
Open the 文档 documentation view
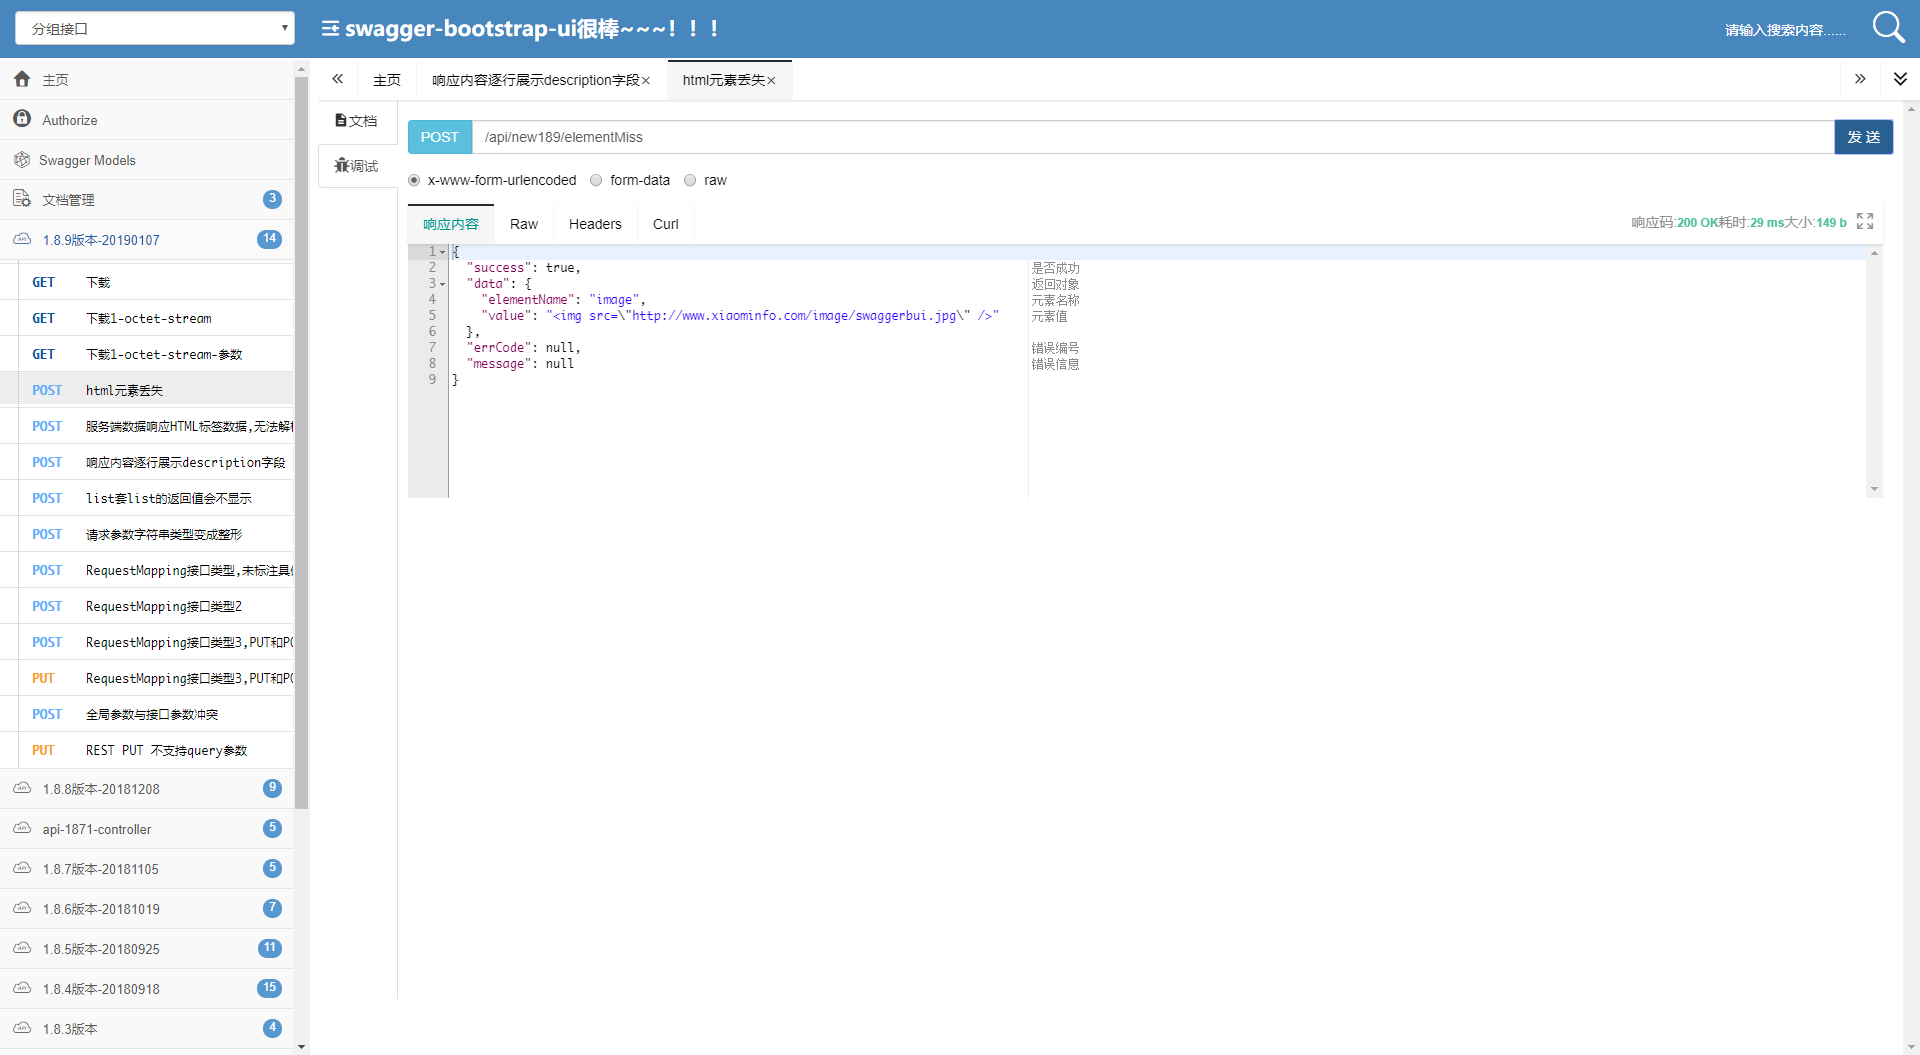357,120
